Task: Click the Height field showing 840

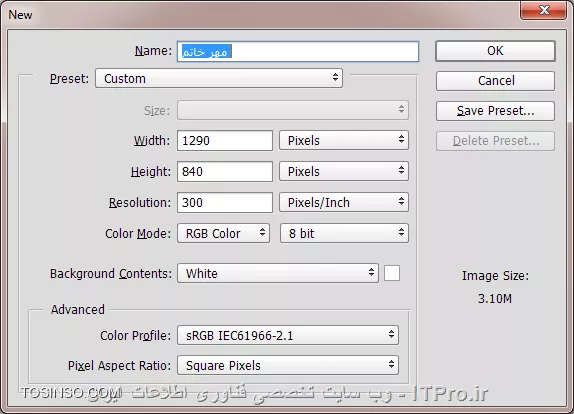Action: (225, 171)
